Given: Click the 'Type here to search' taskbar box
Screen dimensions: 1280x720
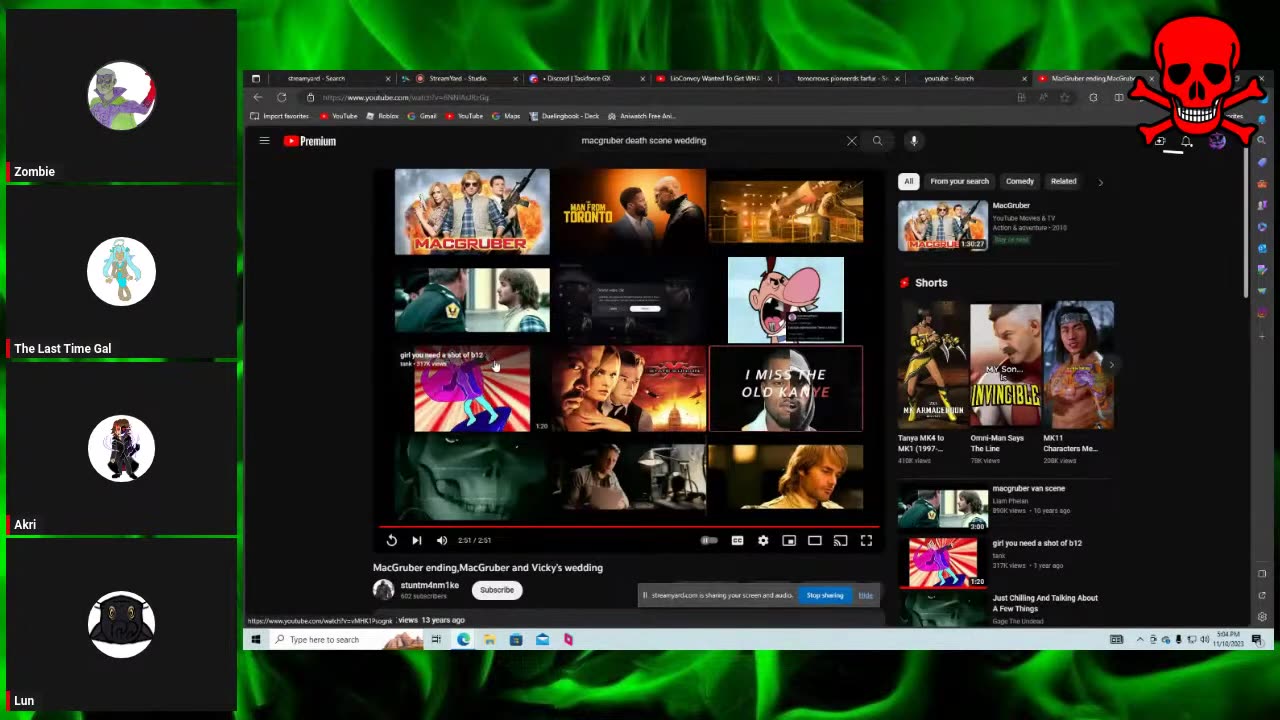Looking at the screenshot, I should (x=345, y=639).
